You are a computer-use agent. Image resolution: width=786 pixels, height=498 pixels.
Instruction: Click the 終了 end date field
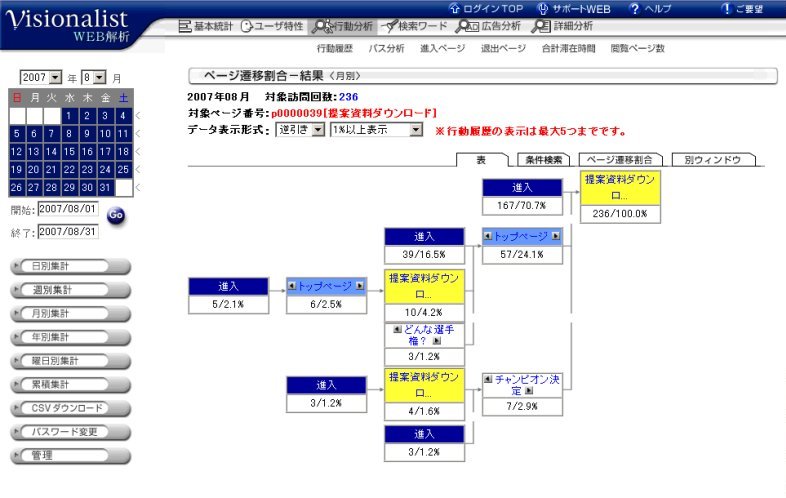pyautogui.click(x=68, y=232)
